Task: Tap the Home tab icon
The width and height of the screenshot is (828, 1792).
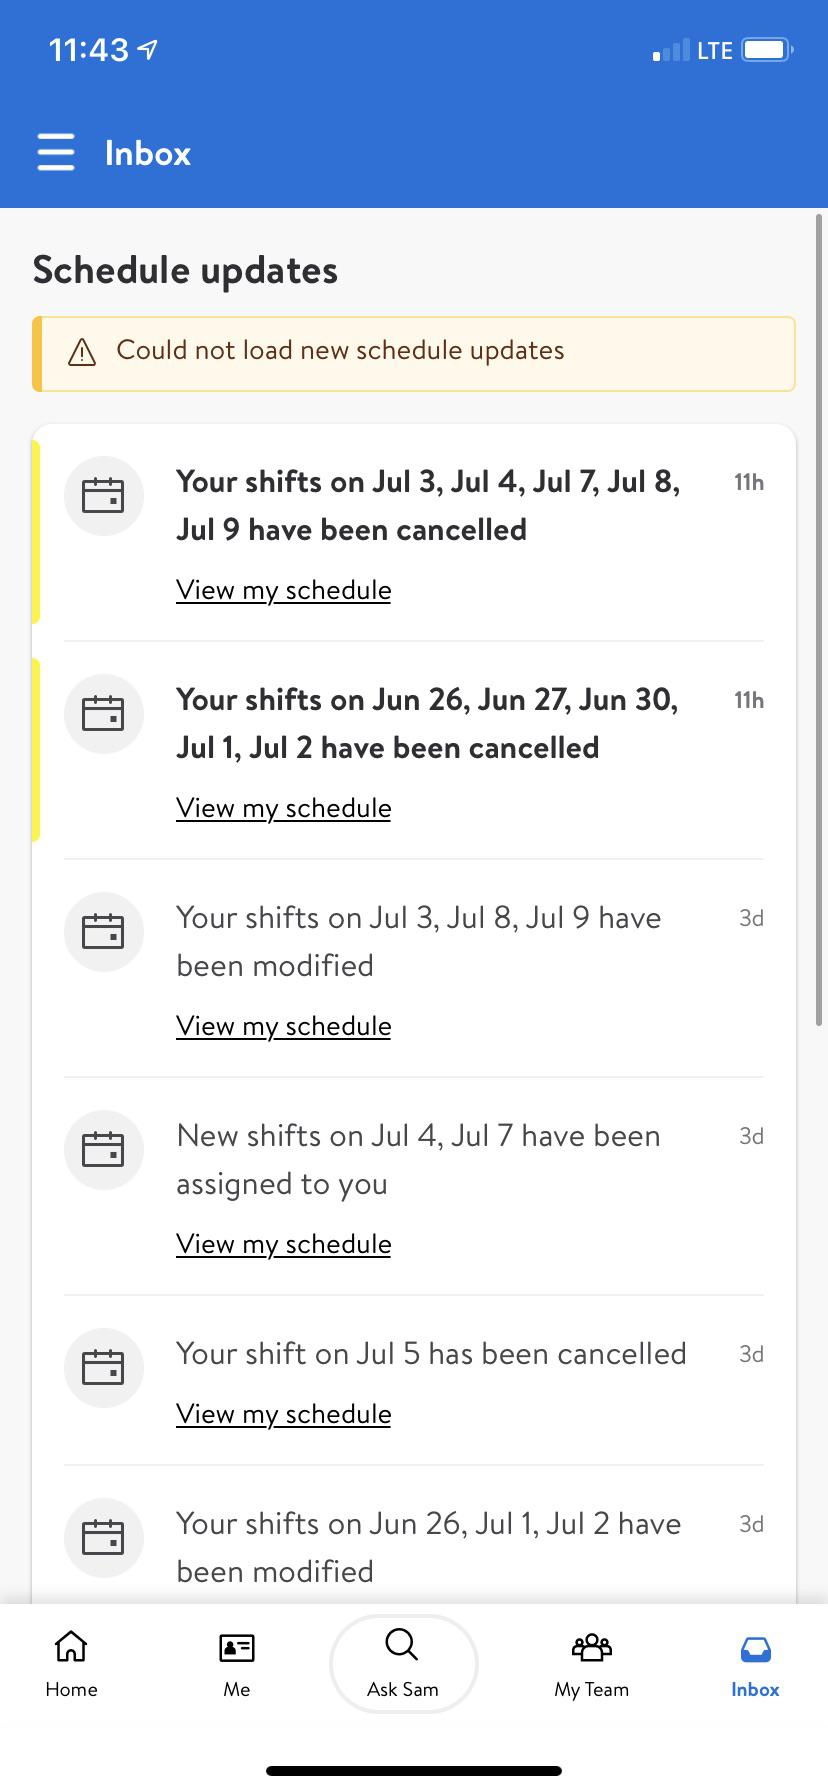Action: coord(71,1647)
